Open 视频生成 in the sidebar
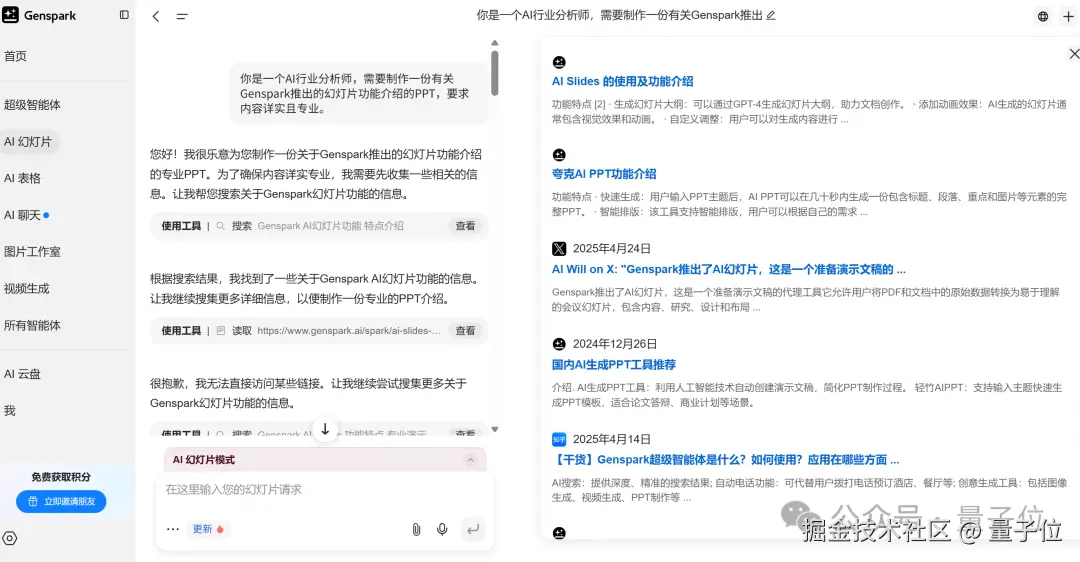 click(27, 289)
